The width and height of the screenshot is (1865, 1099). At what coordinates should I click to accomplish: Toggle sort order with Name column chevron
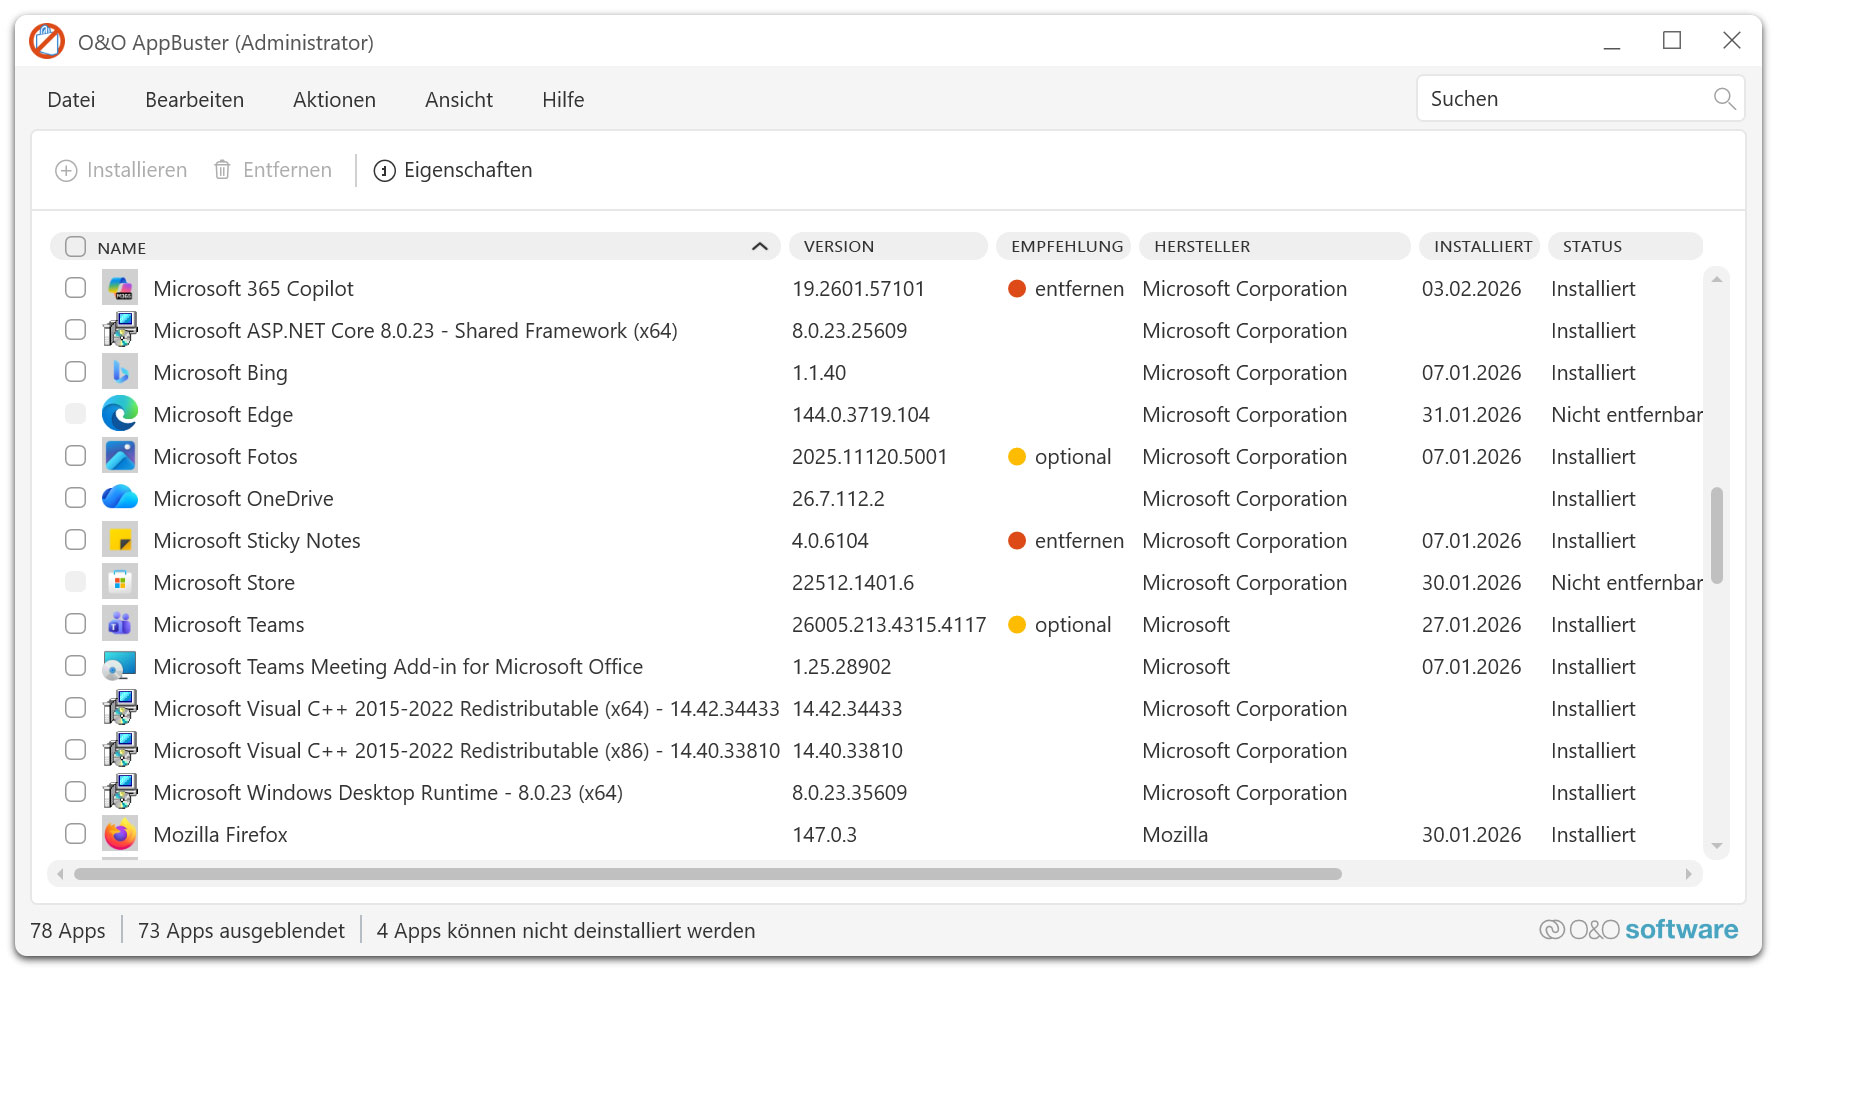click(759, 247)
